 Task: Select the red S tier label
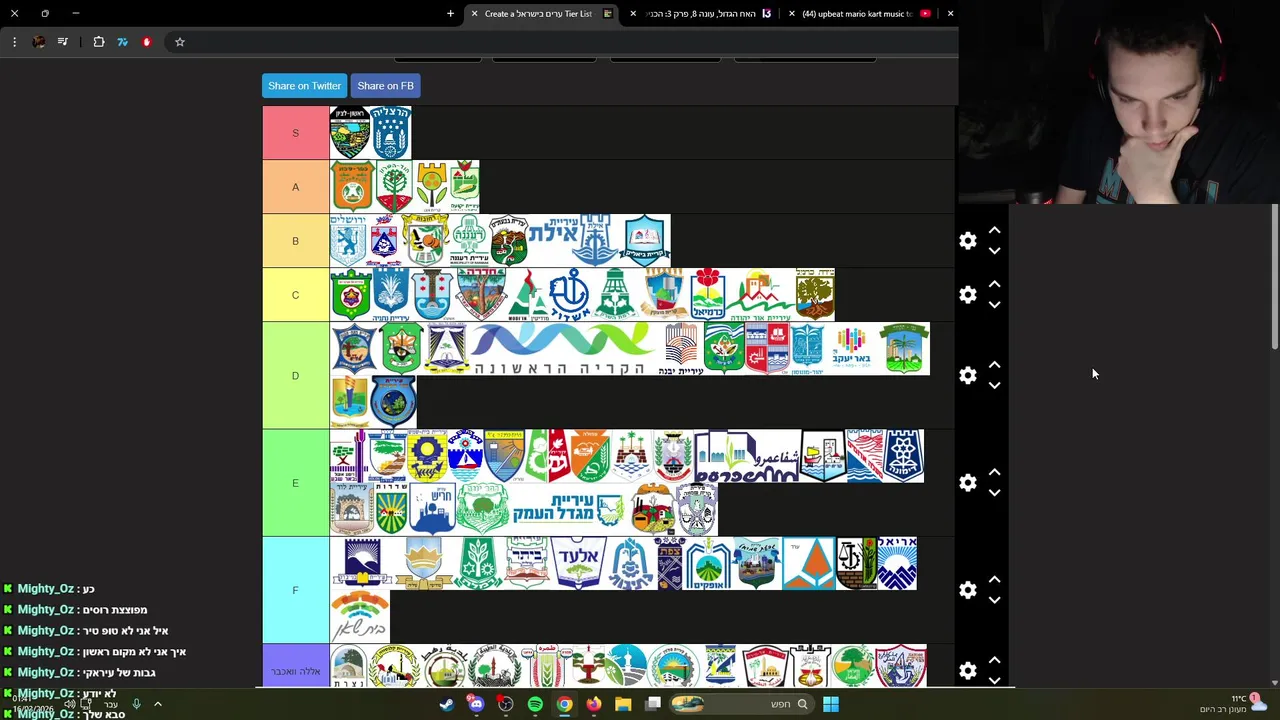[295, 133]
